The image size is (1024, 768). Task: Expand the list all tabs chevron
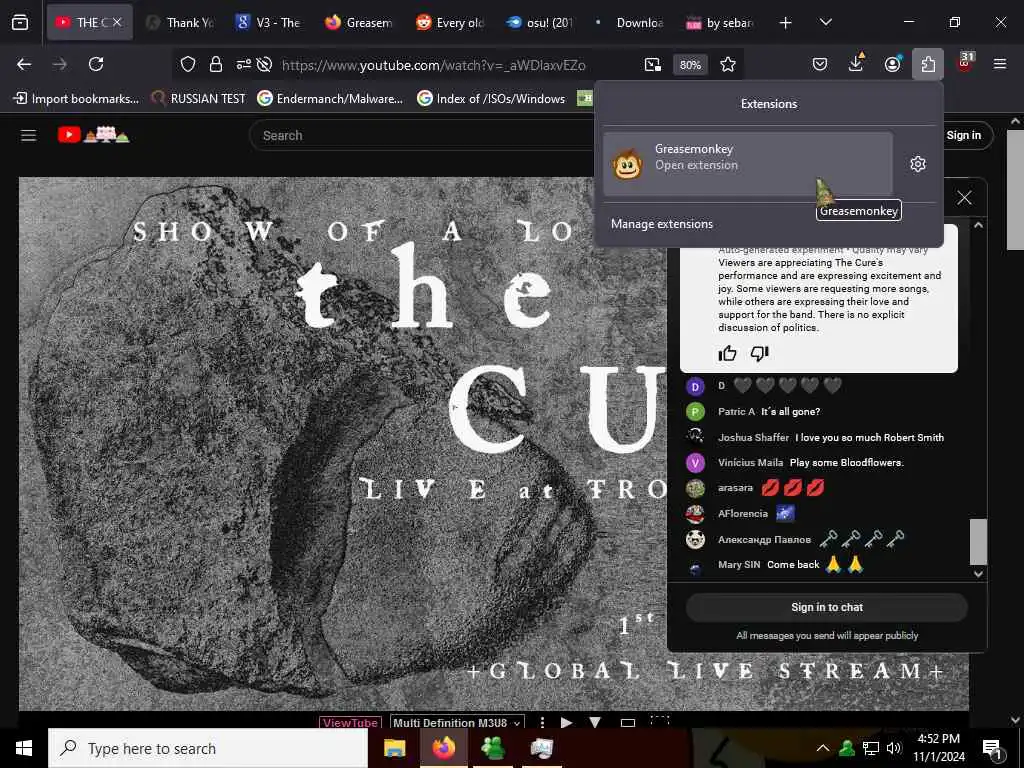point(825,22)
